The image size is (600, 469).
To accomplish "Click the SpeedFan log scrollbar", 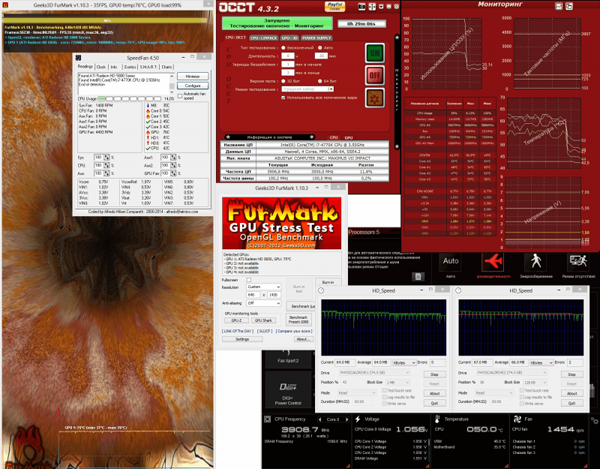I will click(x=172, y=82).
